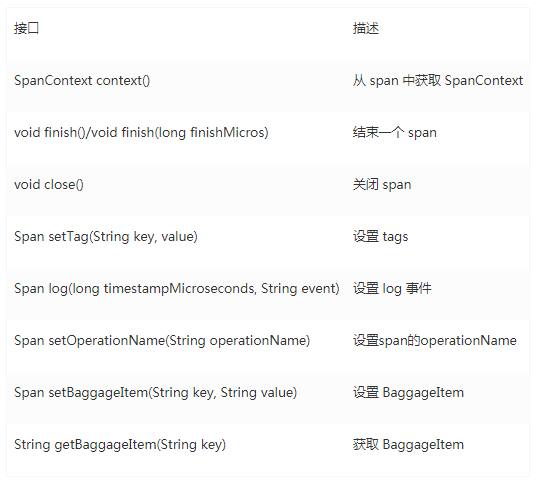Click the 从 span 中获取 SpanContext description
Screen dimensions: 536x483
coord(438,81)
